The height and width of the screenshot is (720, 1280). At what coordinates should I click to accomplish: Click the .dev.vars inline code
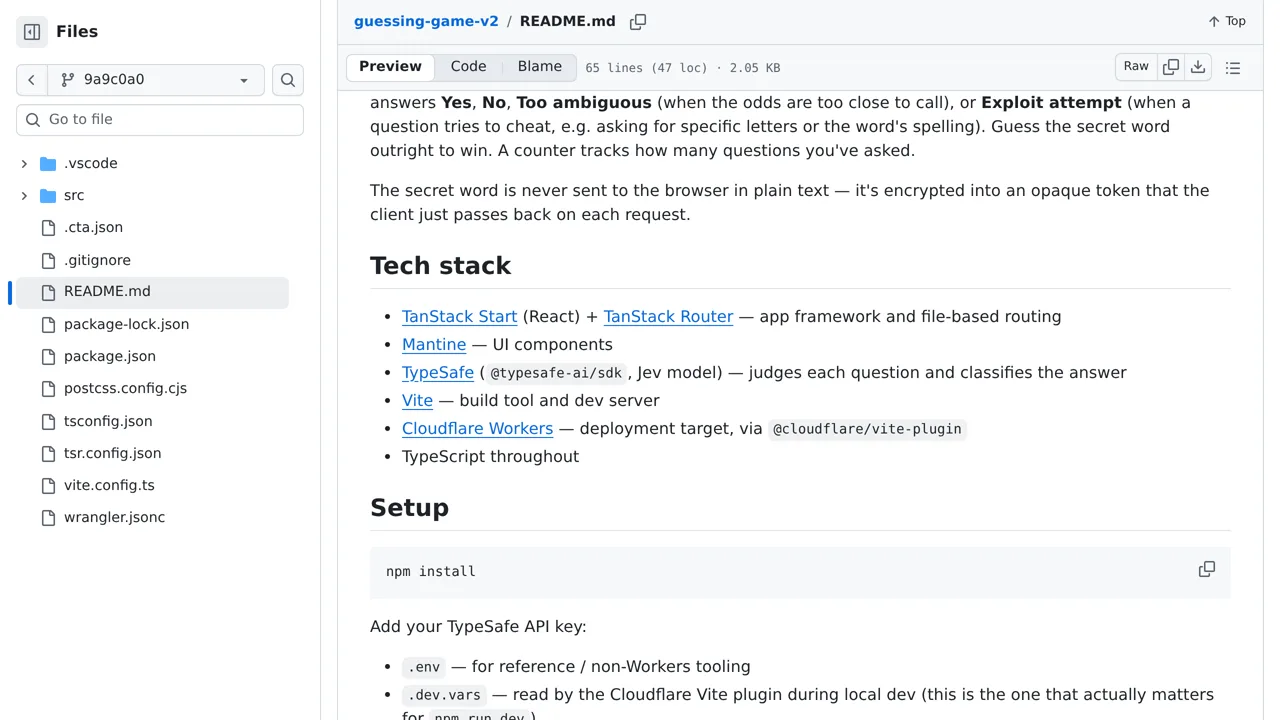[444, 695]
